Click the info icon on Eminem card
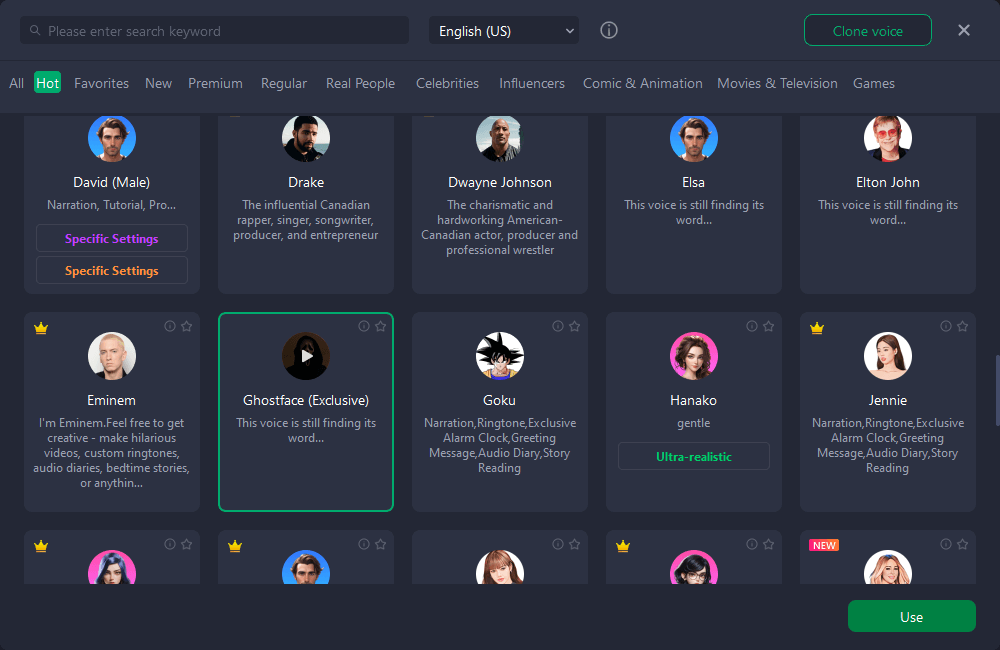The height and width of the screenshot is (650, 1000). tap(170, 326)
